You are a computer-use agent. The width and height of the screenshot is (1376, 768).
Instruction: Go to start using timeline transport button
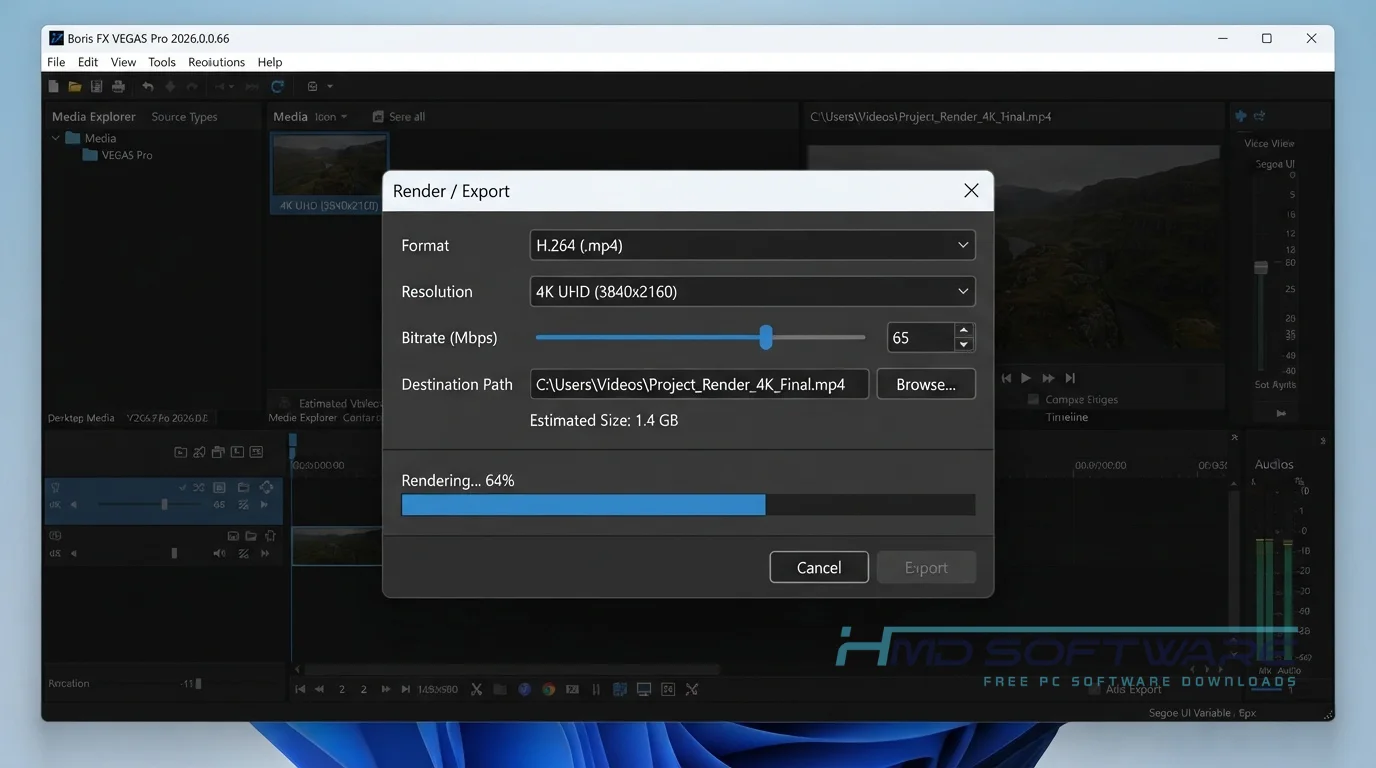point(300,689)
